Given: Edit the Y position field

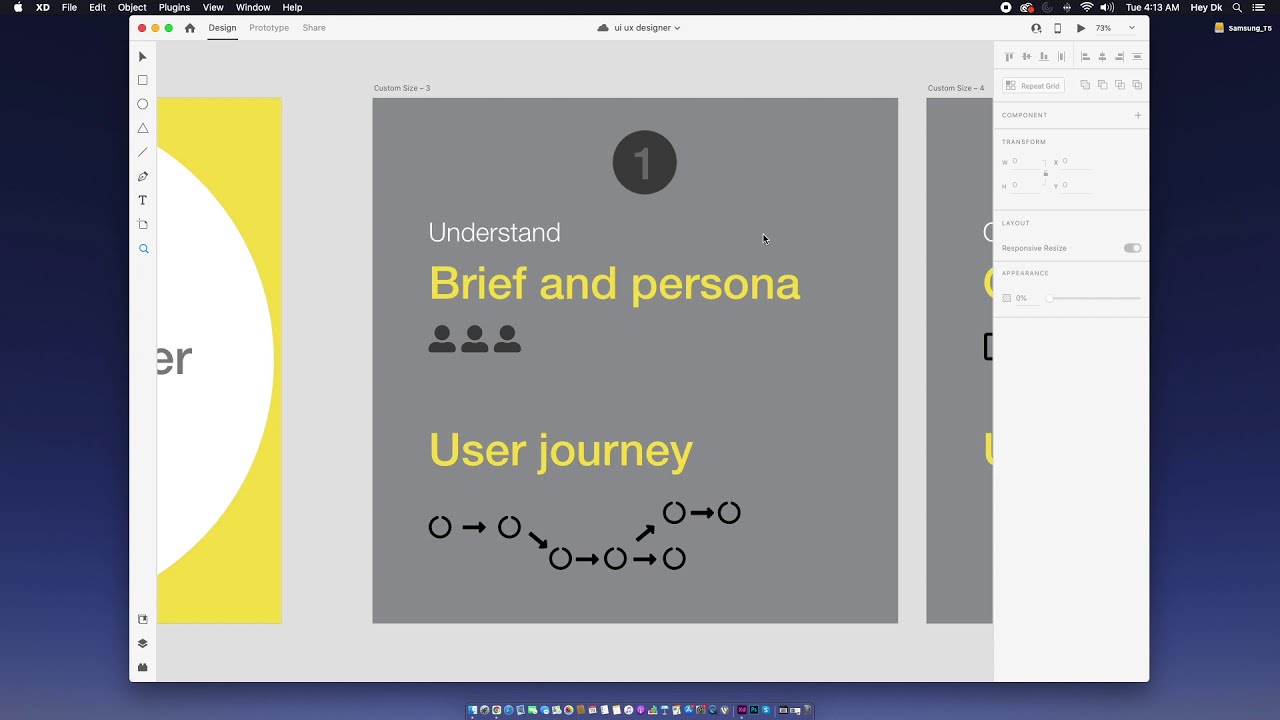Looking at the screenshot, I should point(1076,185).
